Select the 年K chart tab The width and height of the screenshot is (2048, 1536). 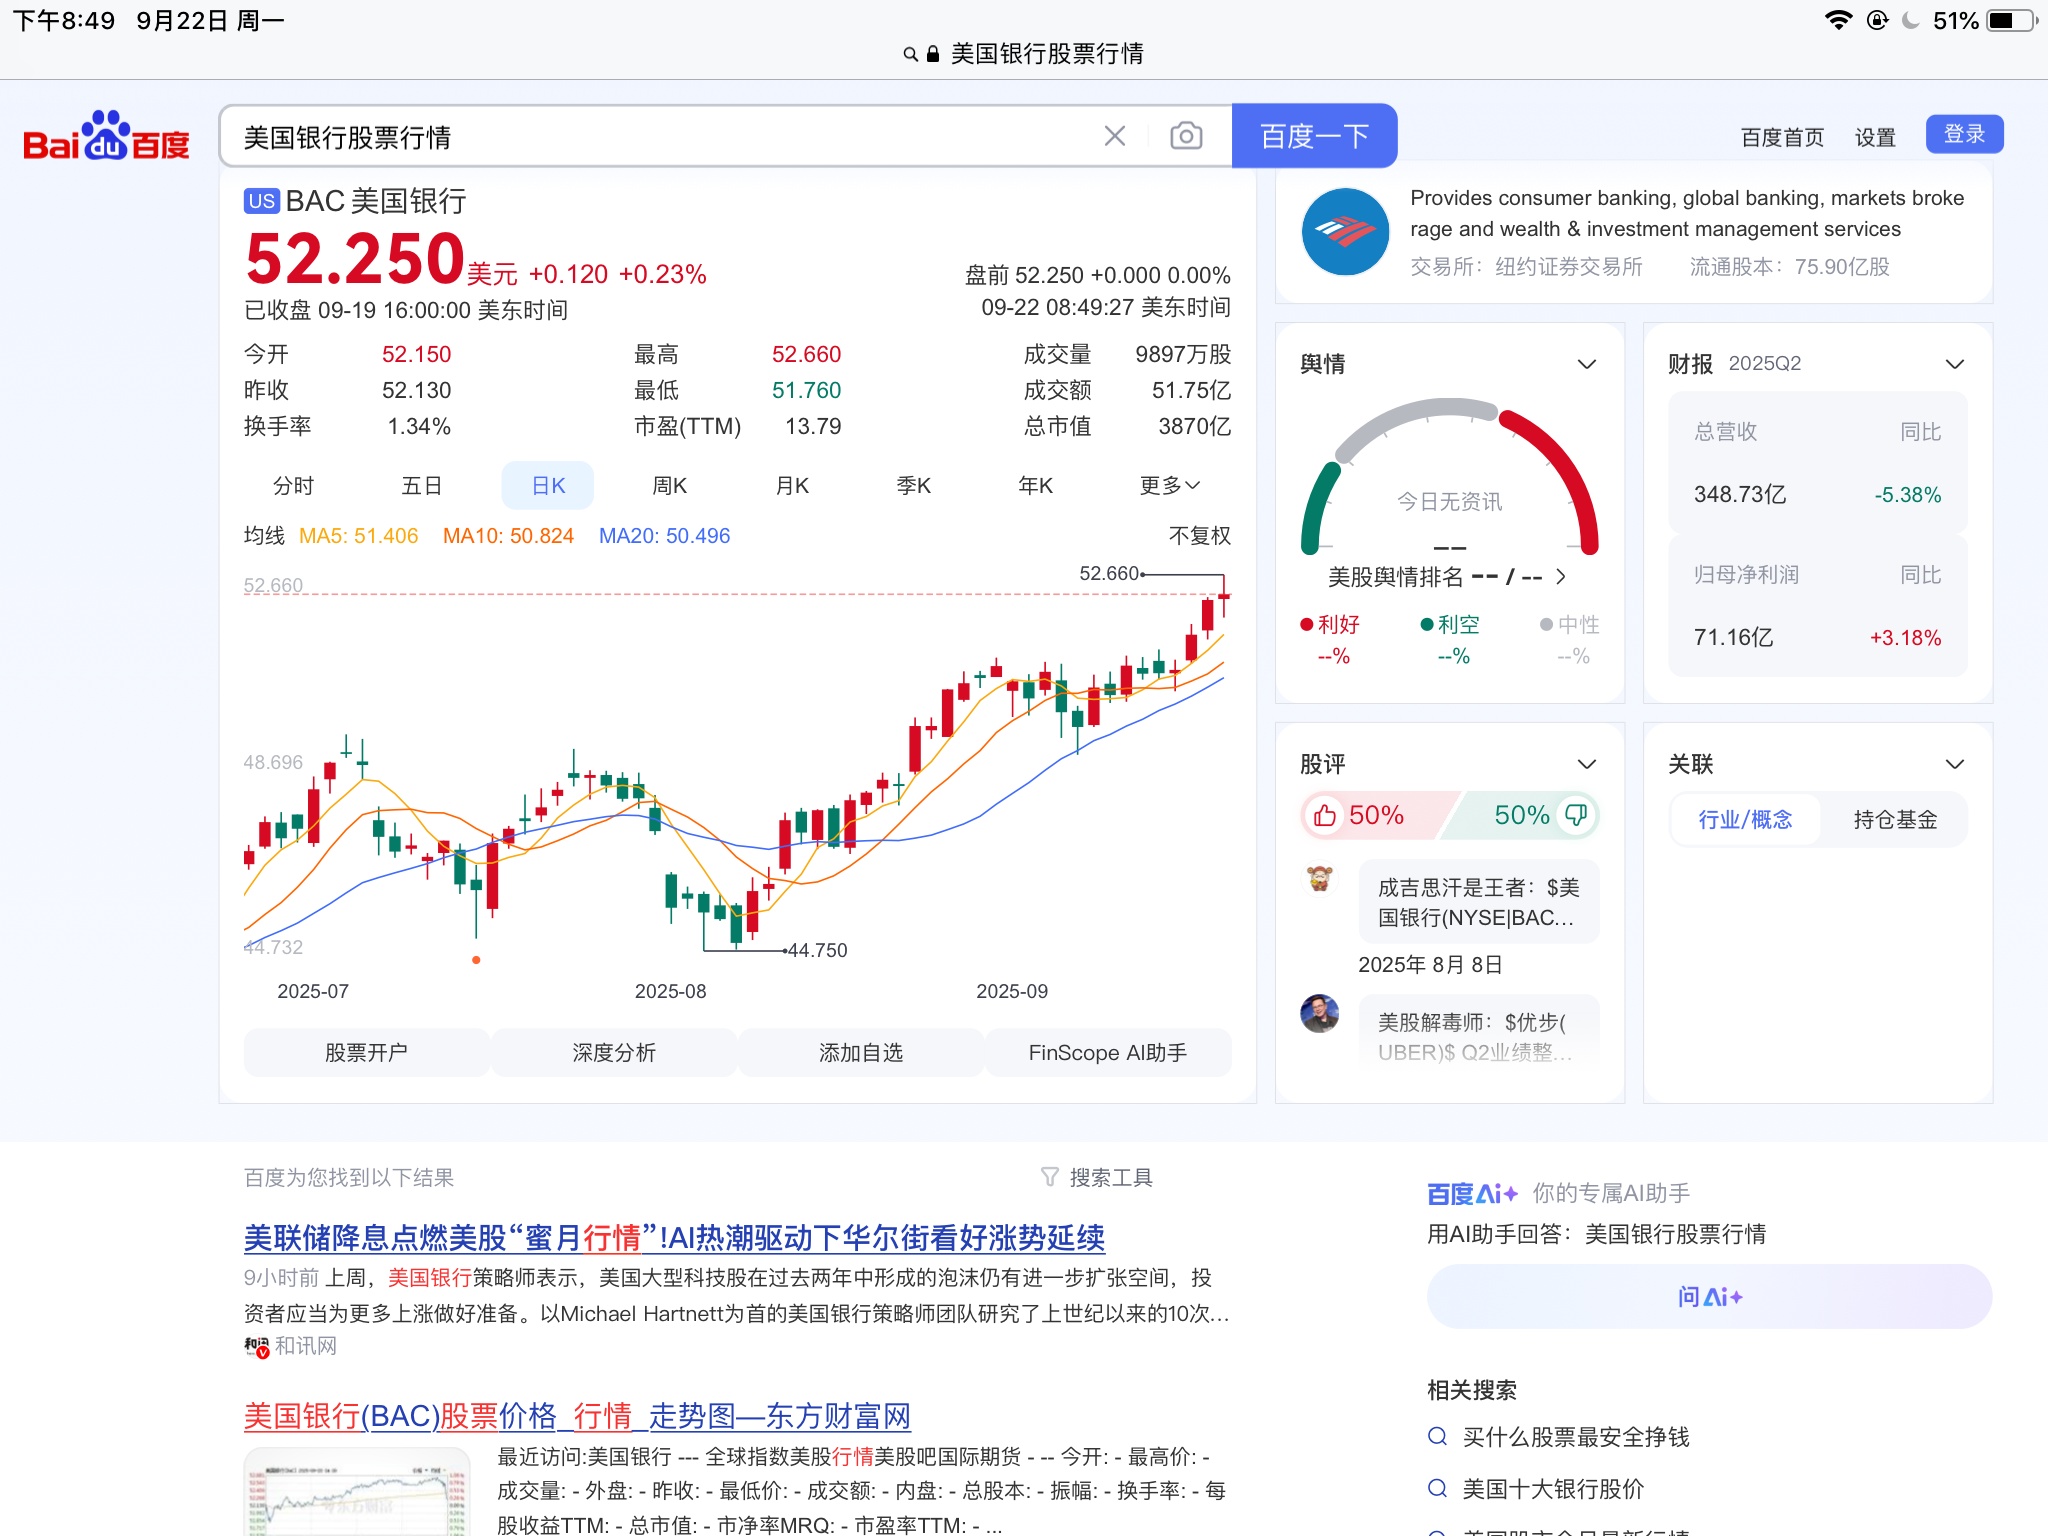pos(1035,485)
